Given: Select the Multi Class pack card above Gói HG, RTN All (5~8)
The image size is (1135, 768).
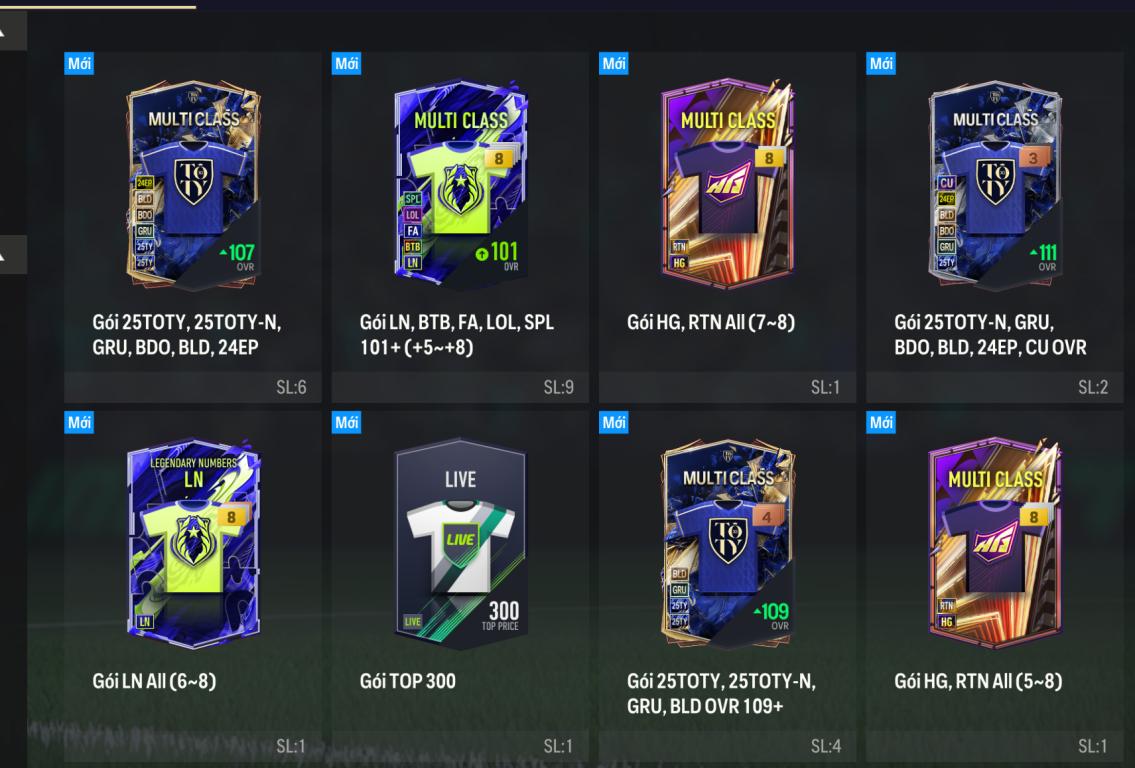Looking at the screenshot, I should (995, 543).
